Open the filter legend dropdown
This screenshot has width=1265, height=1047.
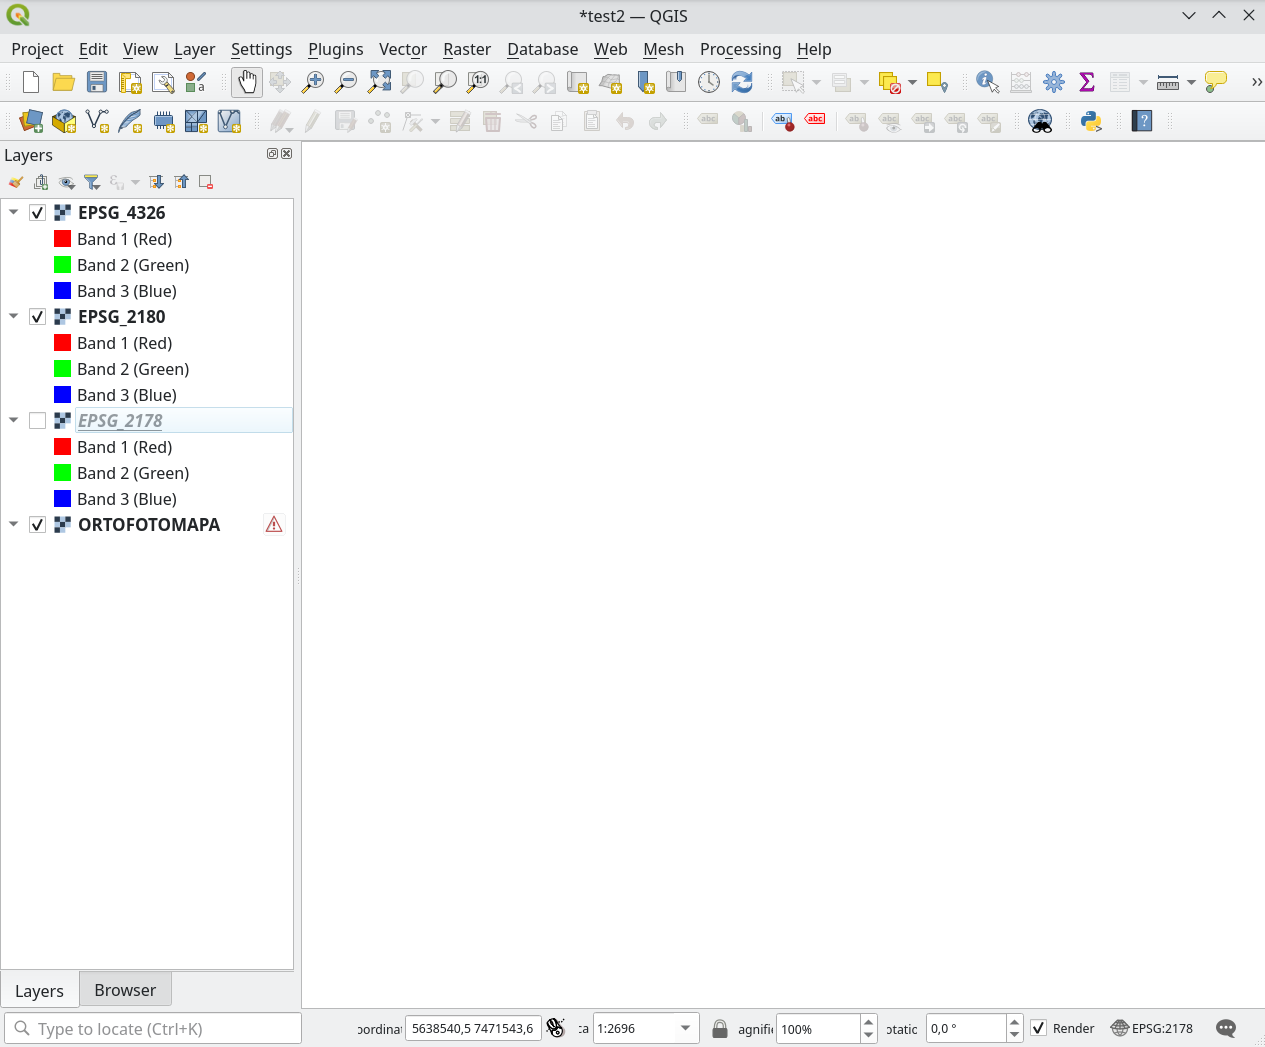click(x=92, y=182)
